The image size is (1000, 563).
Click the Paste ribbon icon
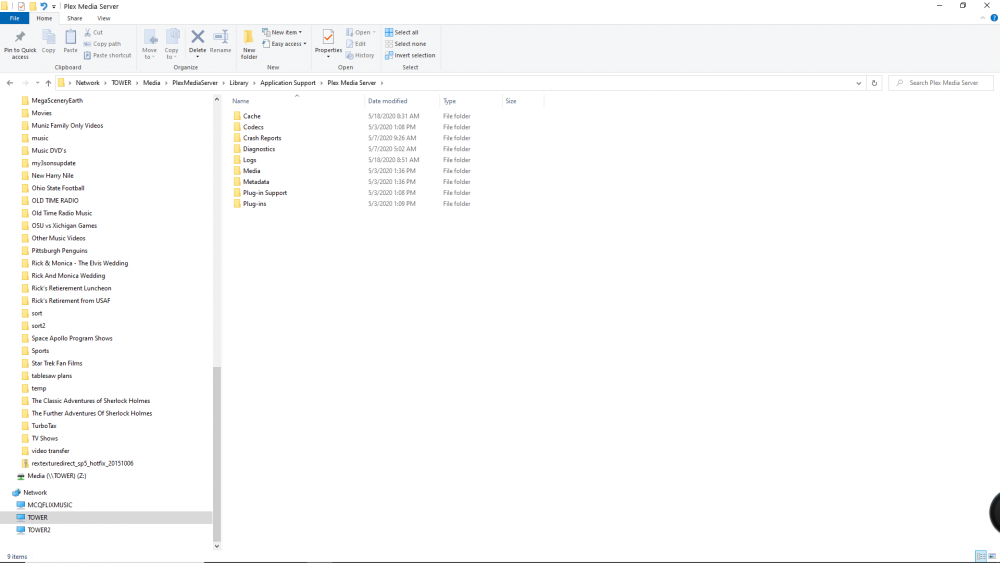click(x=70, y=38)
